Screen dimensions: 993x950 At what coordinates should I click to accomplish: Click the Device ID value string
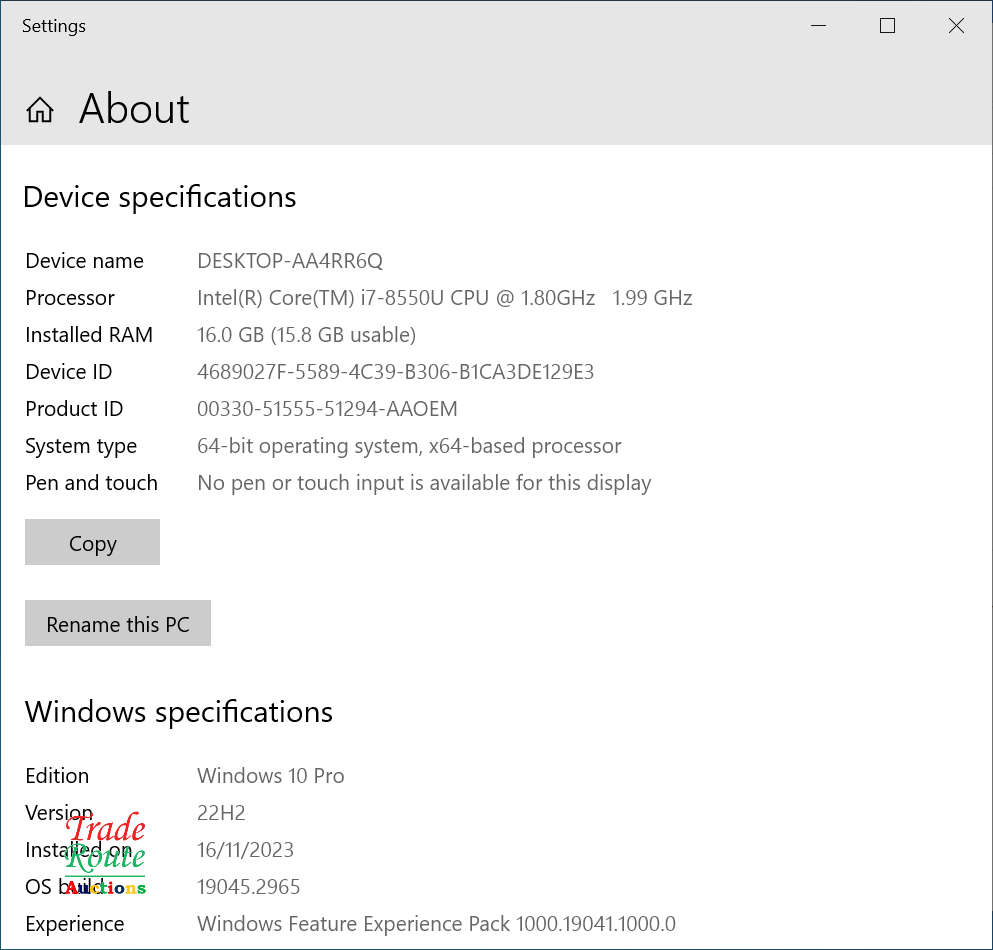[x=395, y=372]
